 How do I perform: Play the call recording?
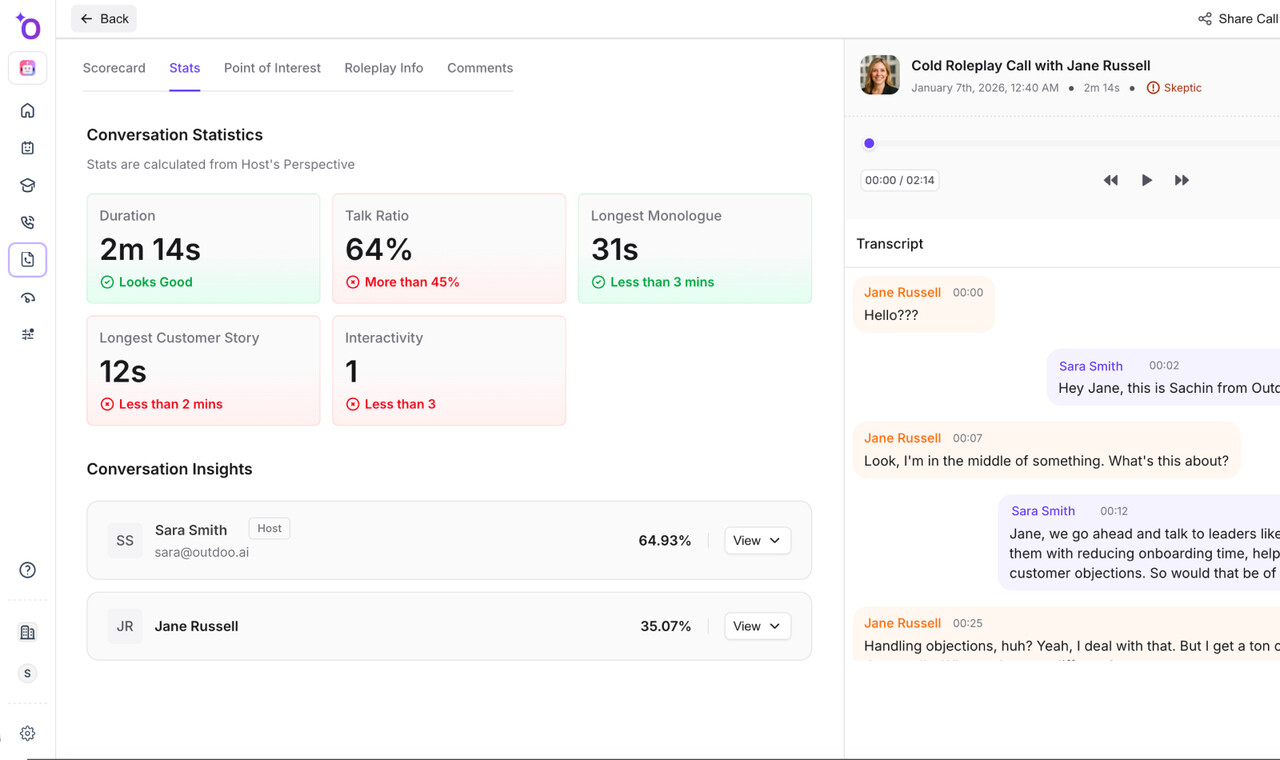click(x=1147, y=181)
